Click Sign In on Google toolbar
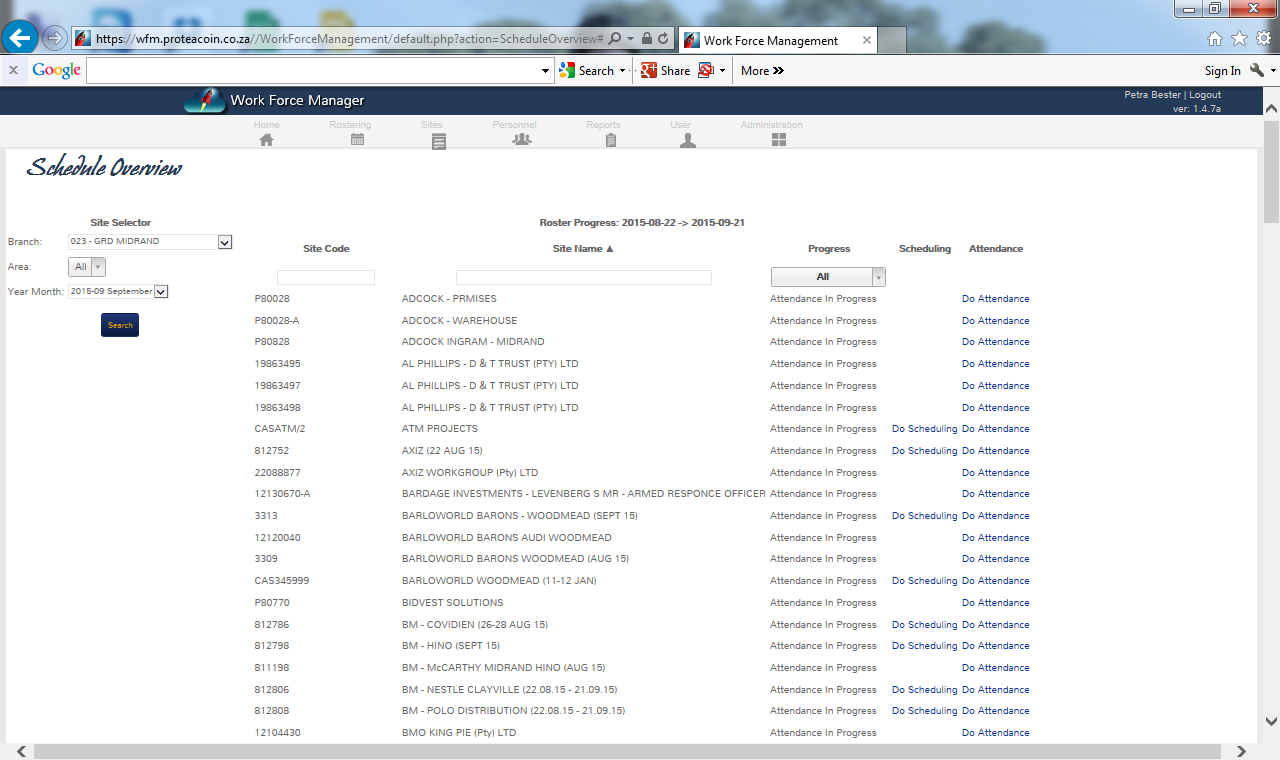This screenshot has height=760, width=1280. pos(1222,70)
